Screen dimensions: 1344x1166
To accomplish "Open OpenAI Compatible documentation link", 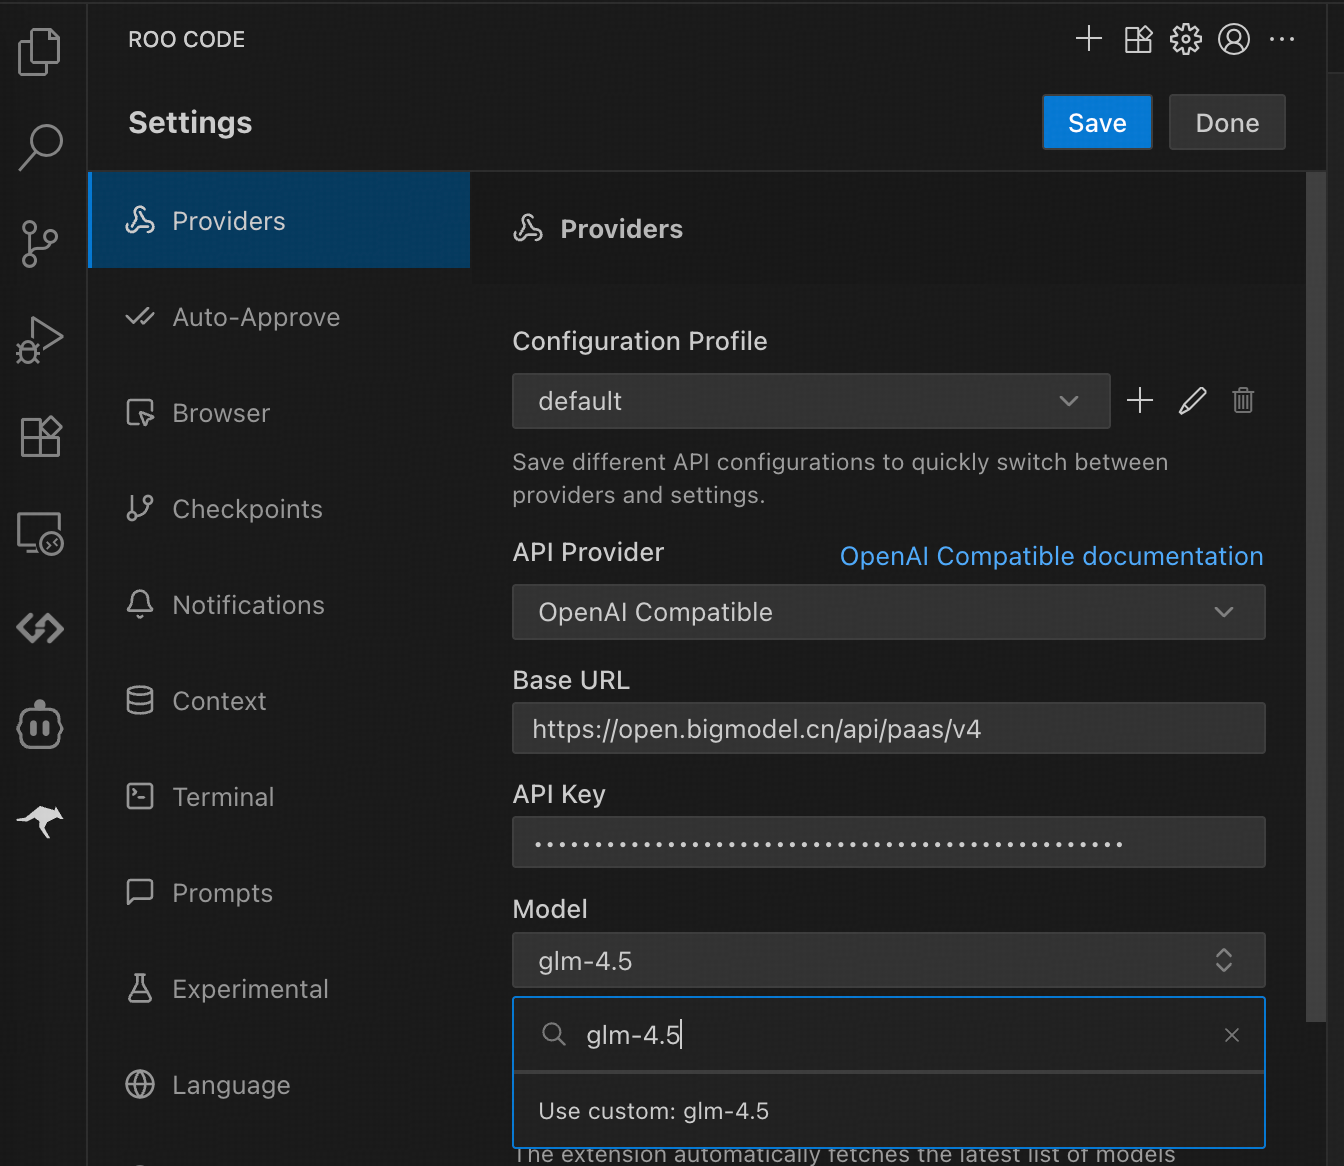I will 1051,556.
